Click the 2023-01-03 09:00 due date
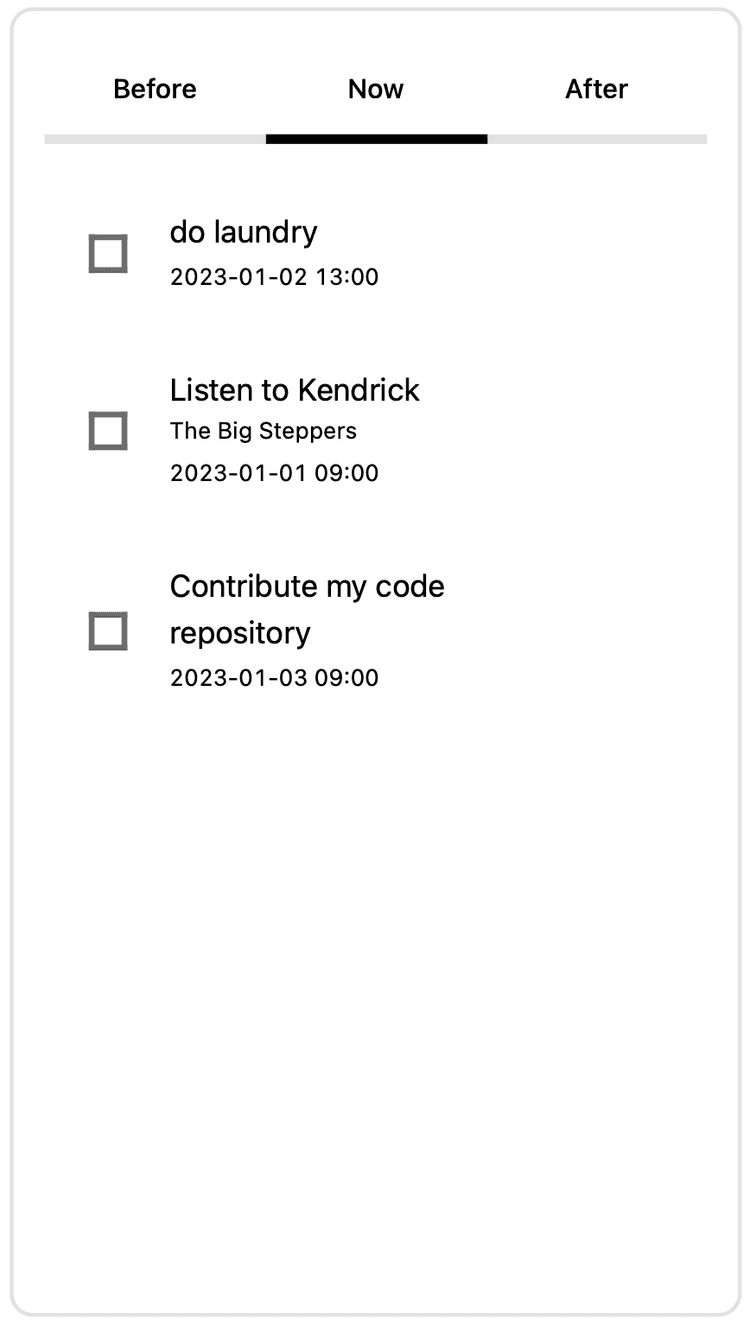The width and height of the screenshot is (750, 1325). [274, 678]
